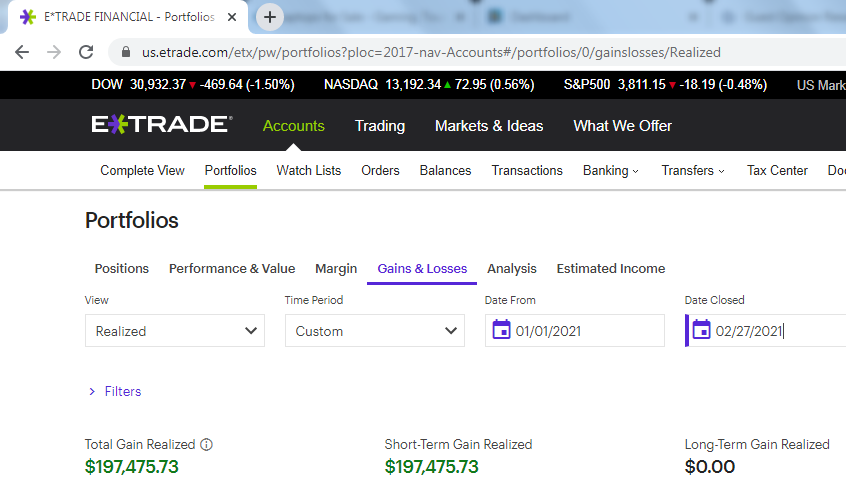The height and width of the screenshot is (489, 846).
Task: Click the Short-Term Gain Realized amount
Action: (x=432, y=467)
